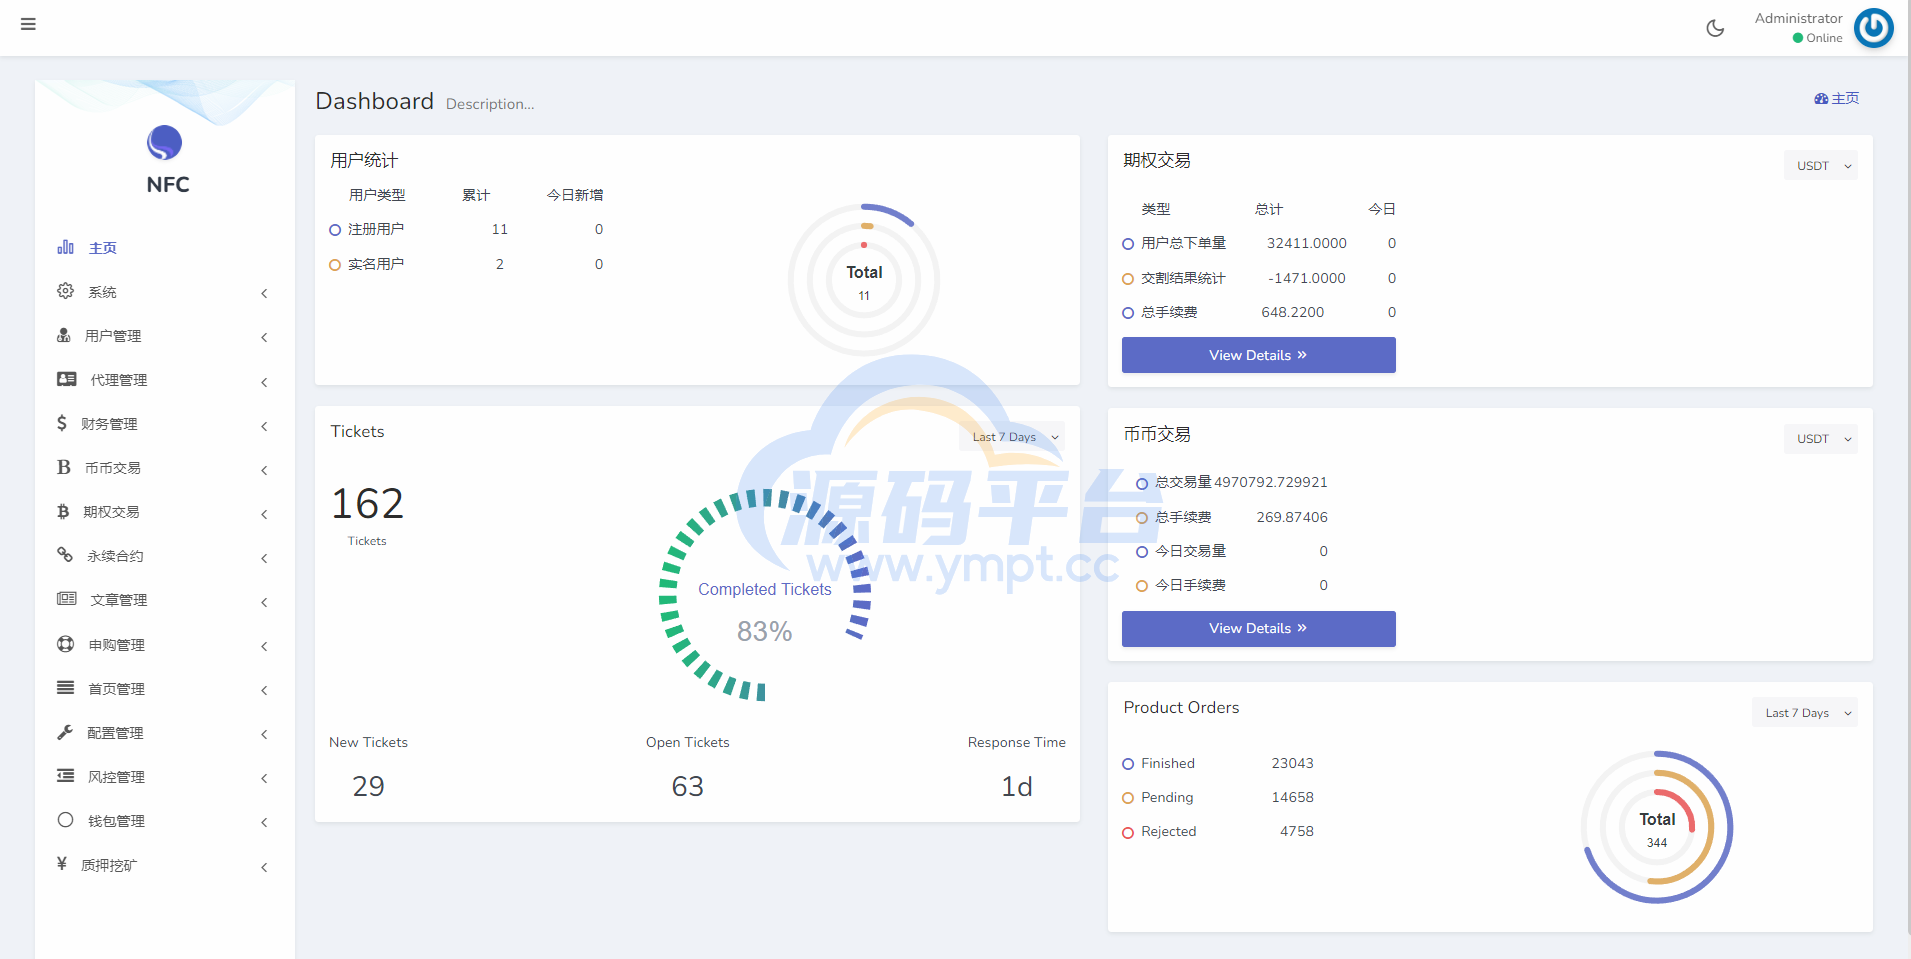Click the Online status indicator

[x=1817, y=38]
